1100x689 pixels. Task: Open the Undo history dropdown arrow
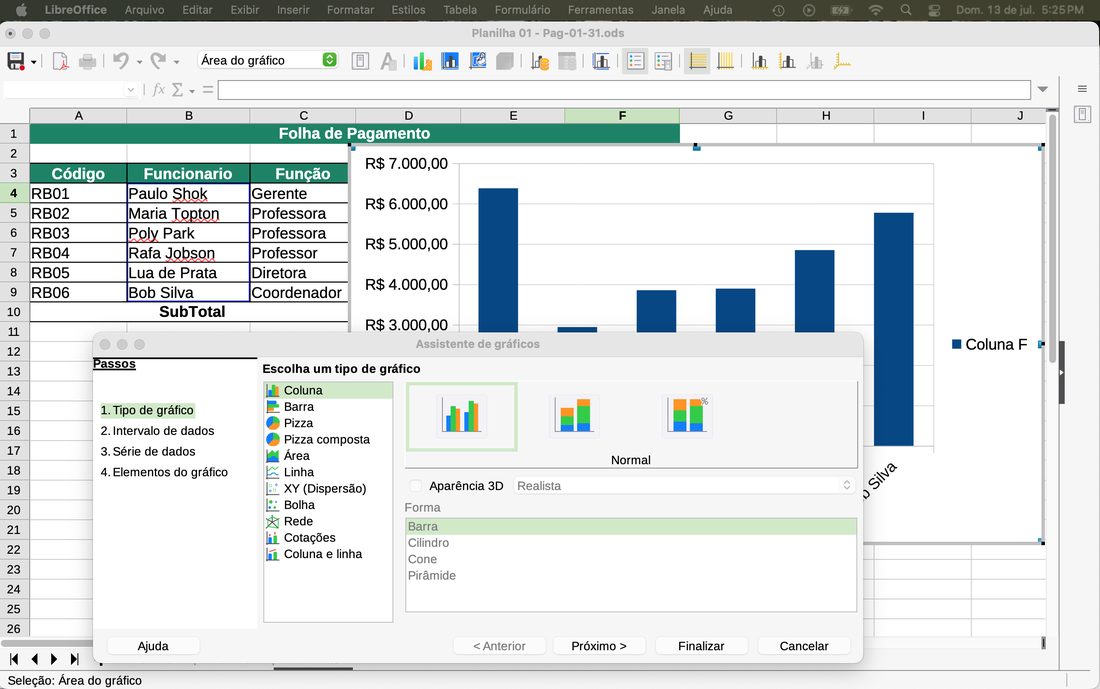139,62
